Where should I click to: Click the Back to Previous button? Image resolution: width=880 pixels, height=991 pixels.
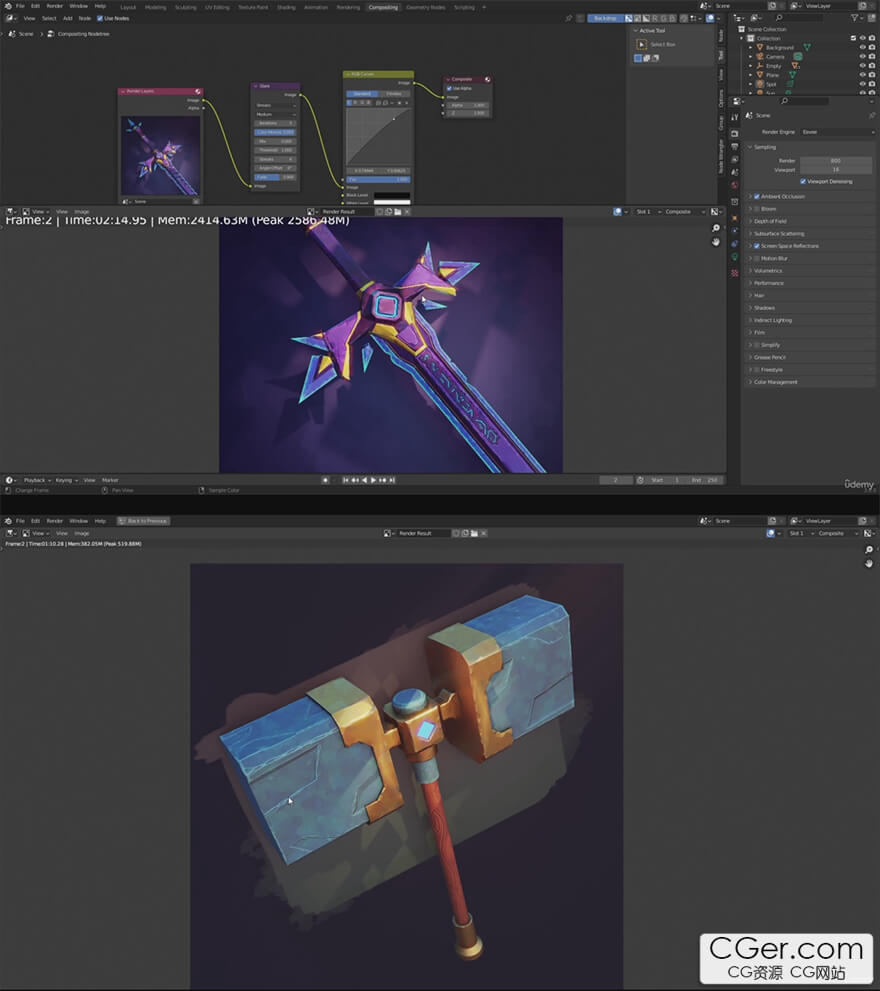(142, 521)
